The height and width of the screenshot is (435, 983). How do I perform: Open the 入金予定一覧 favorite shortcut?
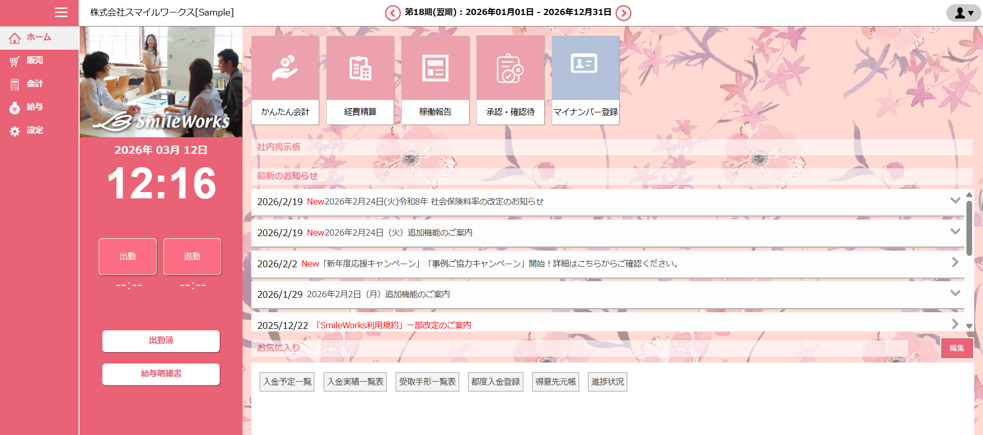287,382
